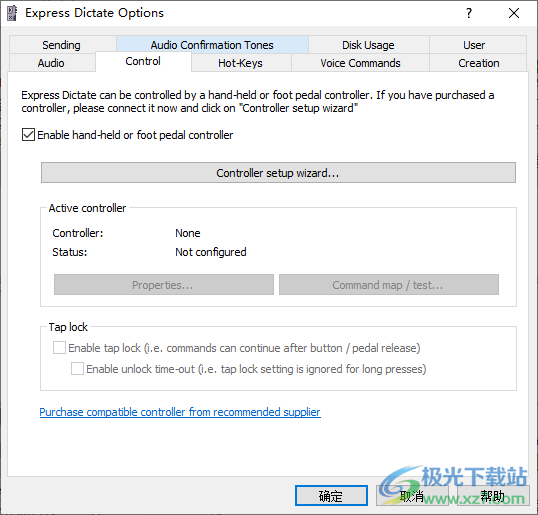This screenshot has width=538, height=515.
Task: Switch to the Sending tab
Action: click(62, 45)
